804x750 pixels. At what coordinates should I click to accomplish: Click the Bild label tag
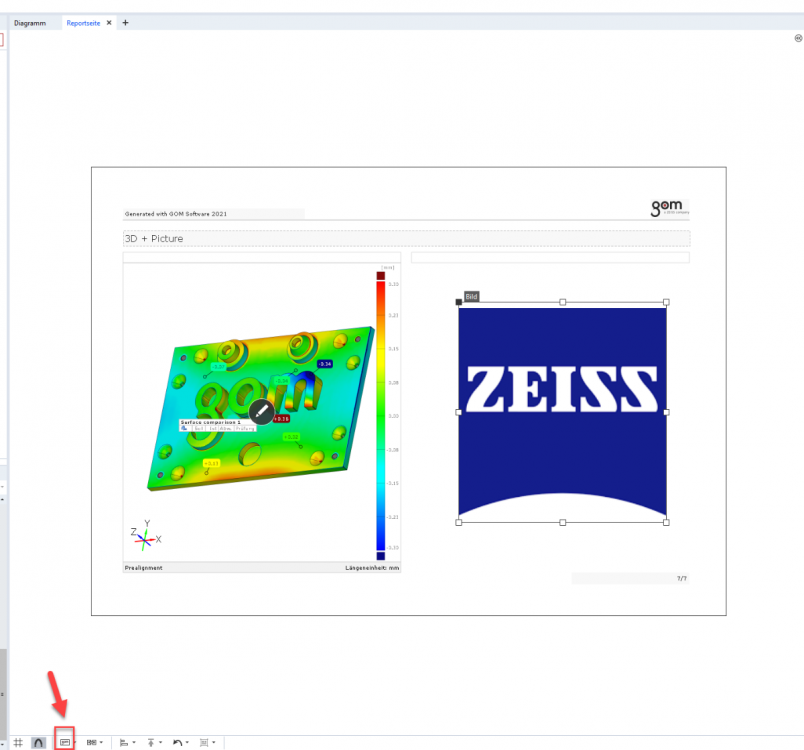pyautogui.click(x=471, y=296)
